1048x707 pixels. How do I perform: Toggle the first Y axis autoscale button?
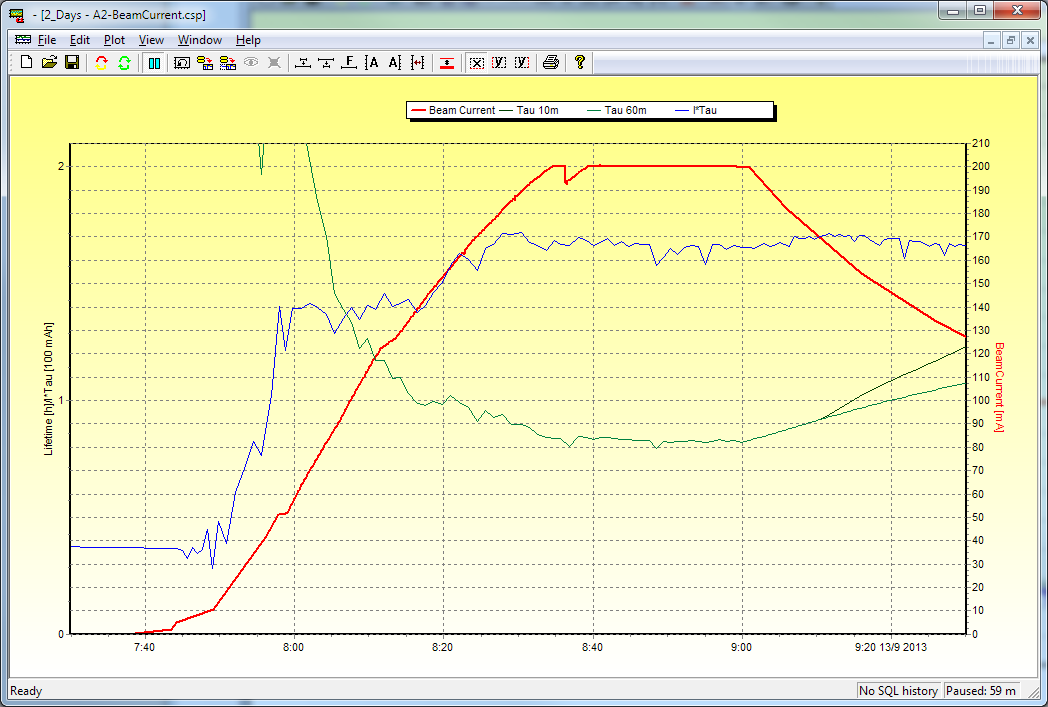499,62
